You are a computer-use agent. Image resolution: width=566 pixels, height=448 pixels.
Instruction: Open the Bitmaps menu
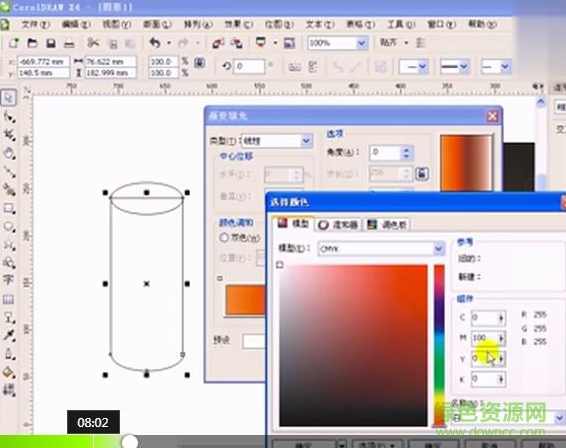click(279, 24)
